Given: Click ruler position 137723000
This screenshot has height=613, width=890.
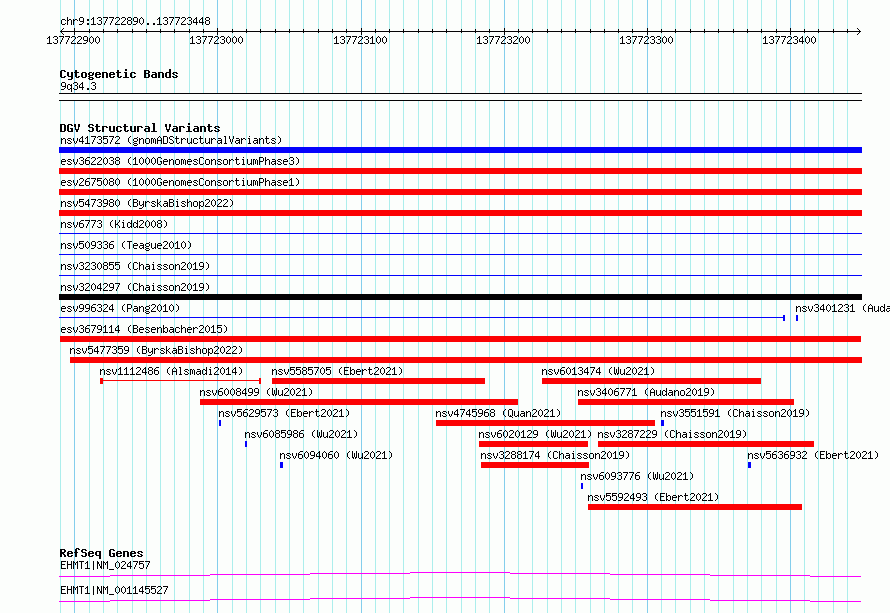Looking at the screenshot, I should 216,40.
